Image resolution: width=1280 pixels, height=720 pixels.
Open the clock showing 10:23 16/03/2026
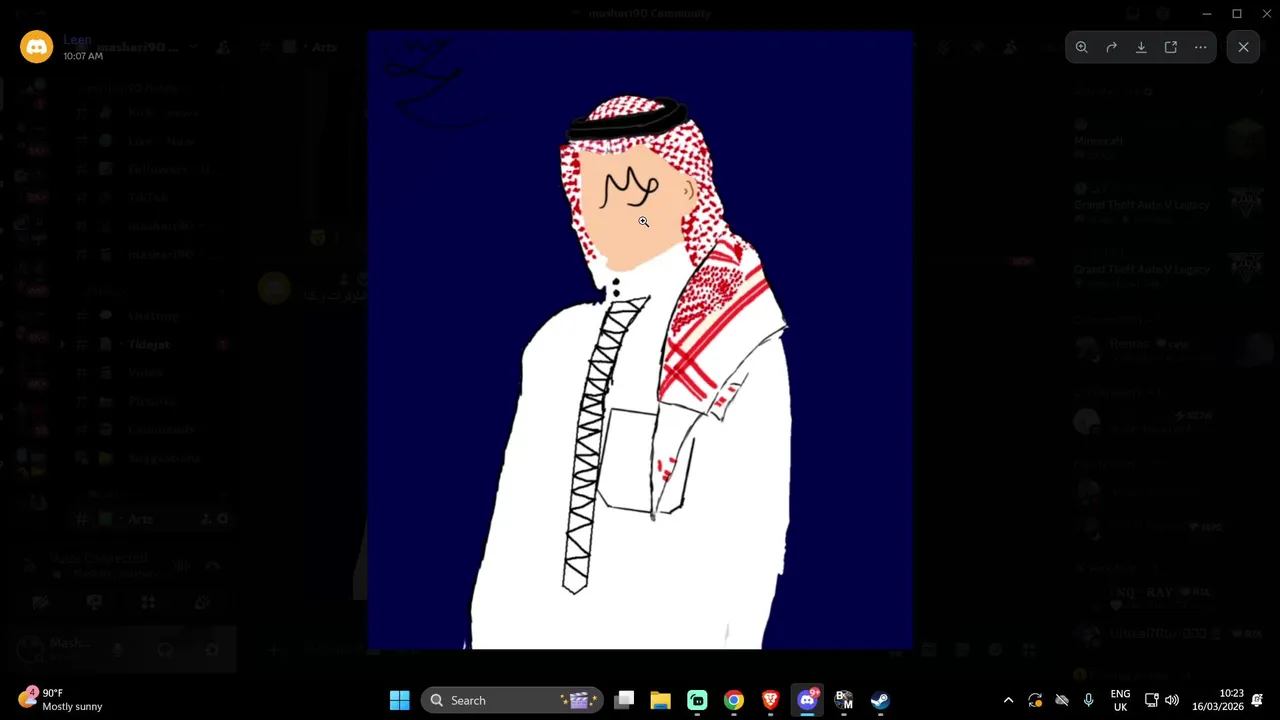tap(1218, 700)
